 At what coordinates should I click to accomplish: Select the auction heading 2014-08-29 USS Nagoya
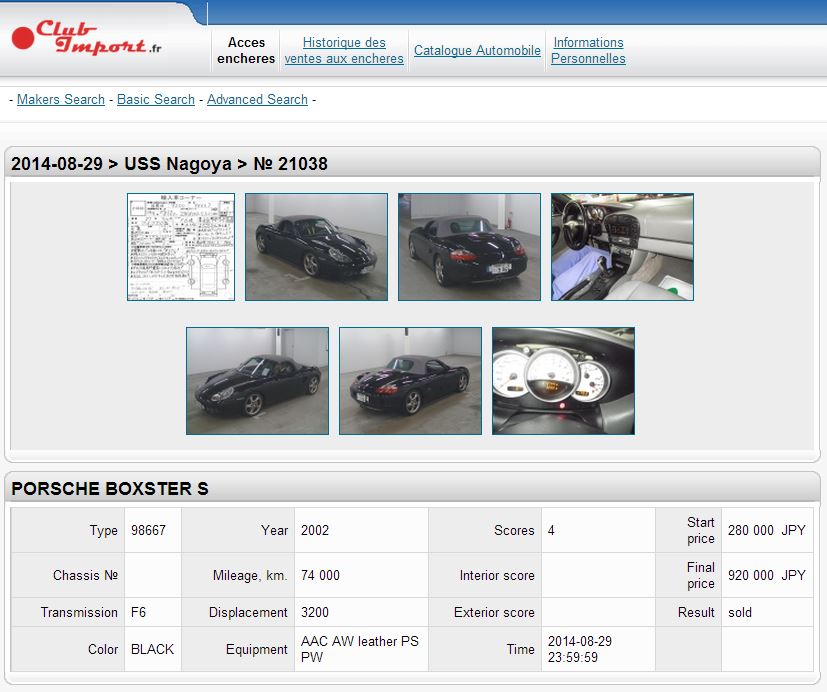(x=169, y=164)
